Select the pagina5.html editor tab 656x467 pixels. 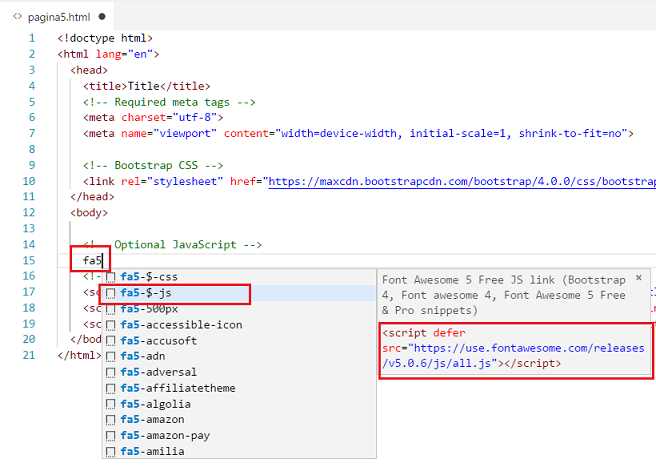[x=59, y=17]
